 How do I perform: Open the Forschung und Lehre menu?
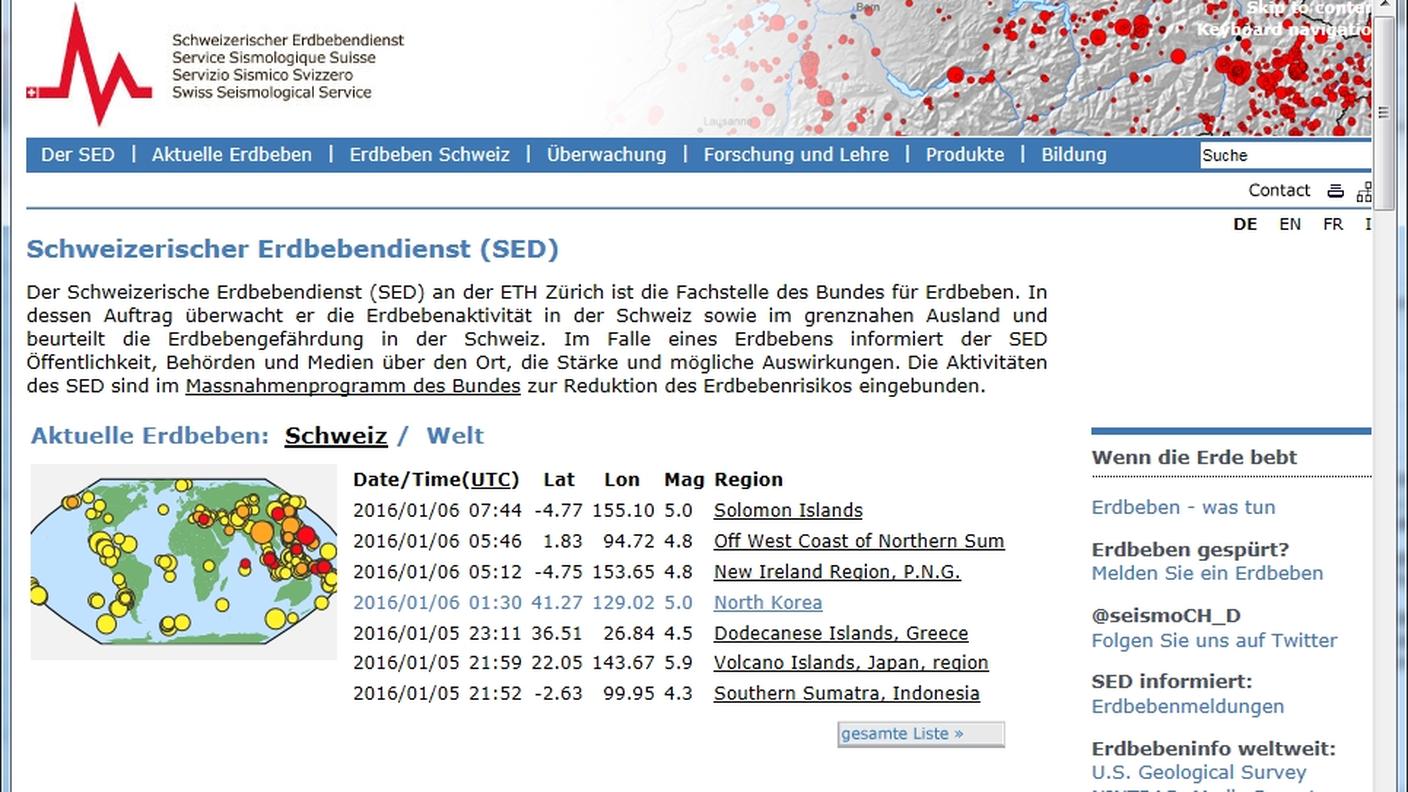796,155
